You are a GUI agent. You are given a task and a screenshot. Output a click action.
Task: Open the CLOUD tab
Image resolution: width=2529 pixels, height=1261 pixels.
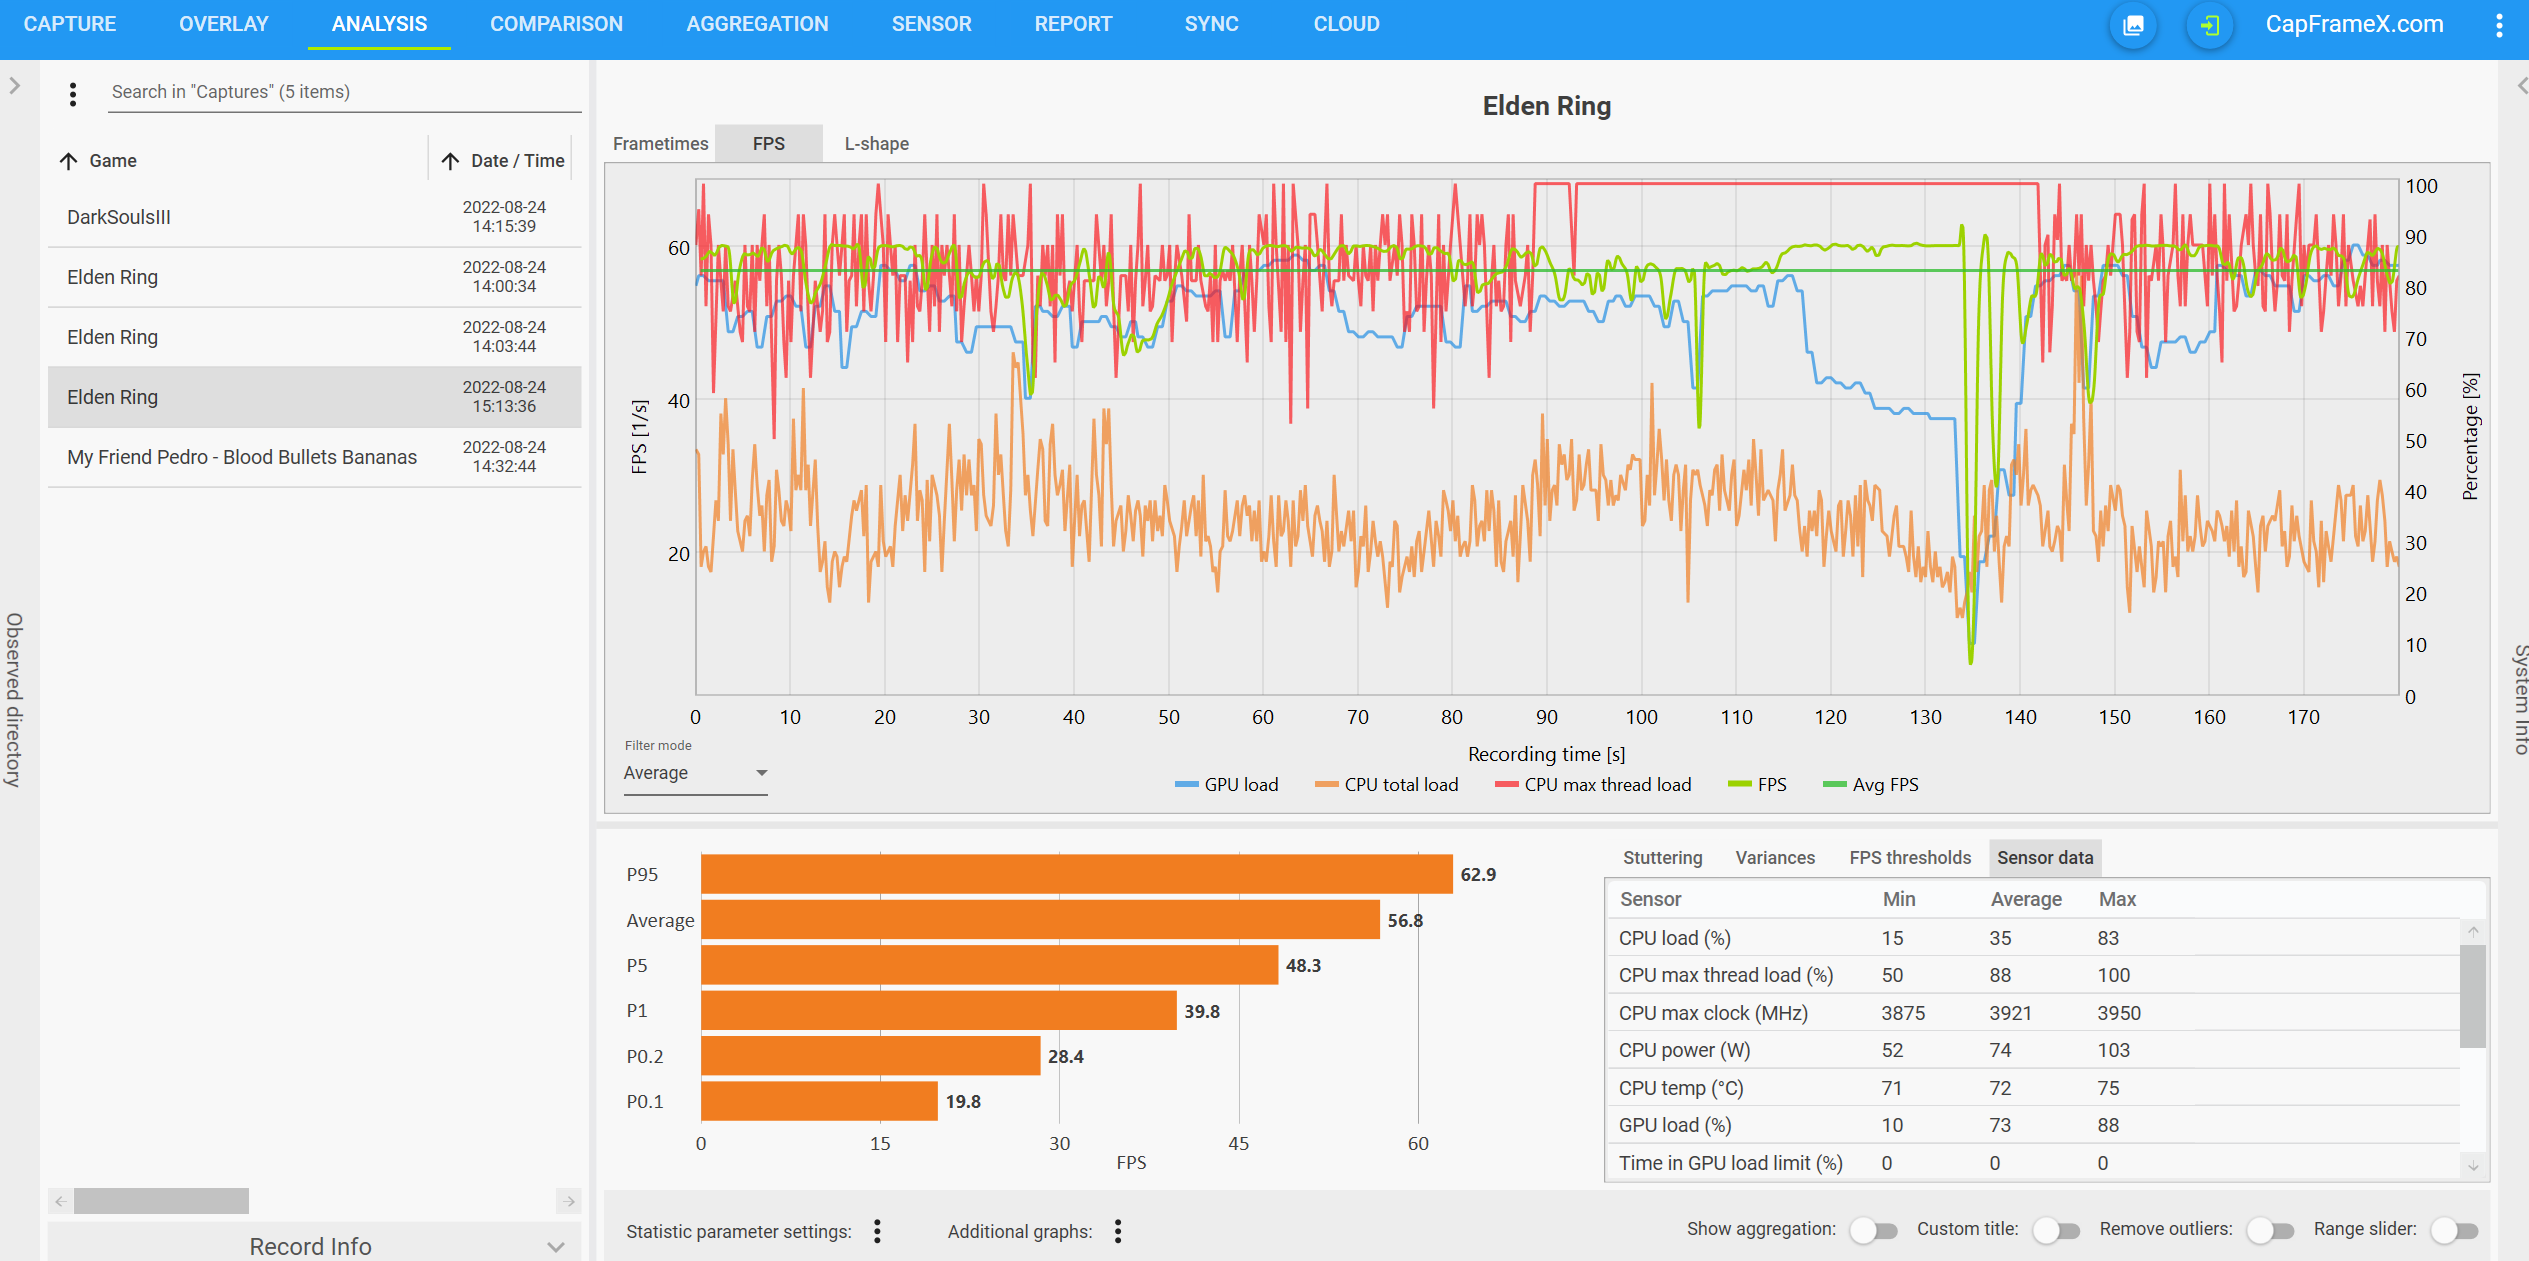point(1346,24)
